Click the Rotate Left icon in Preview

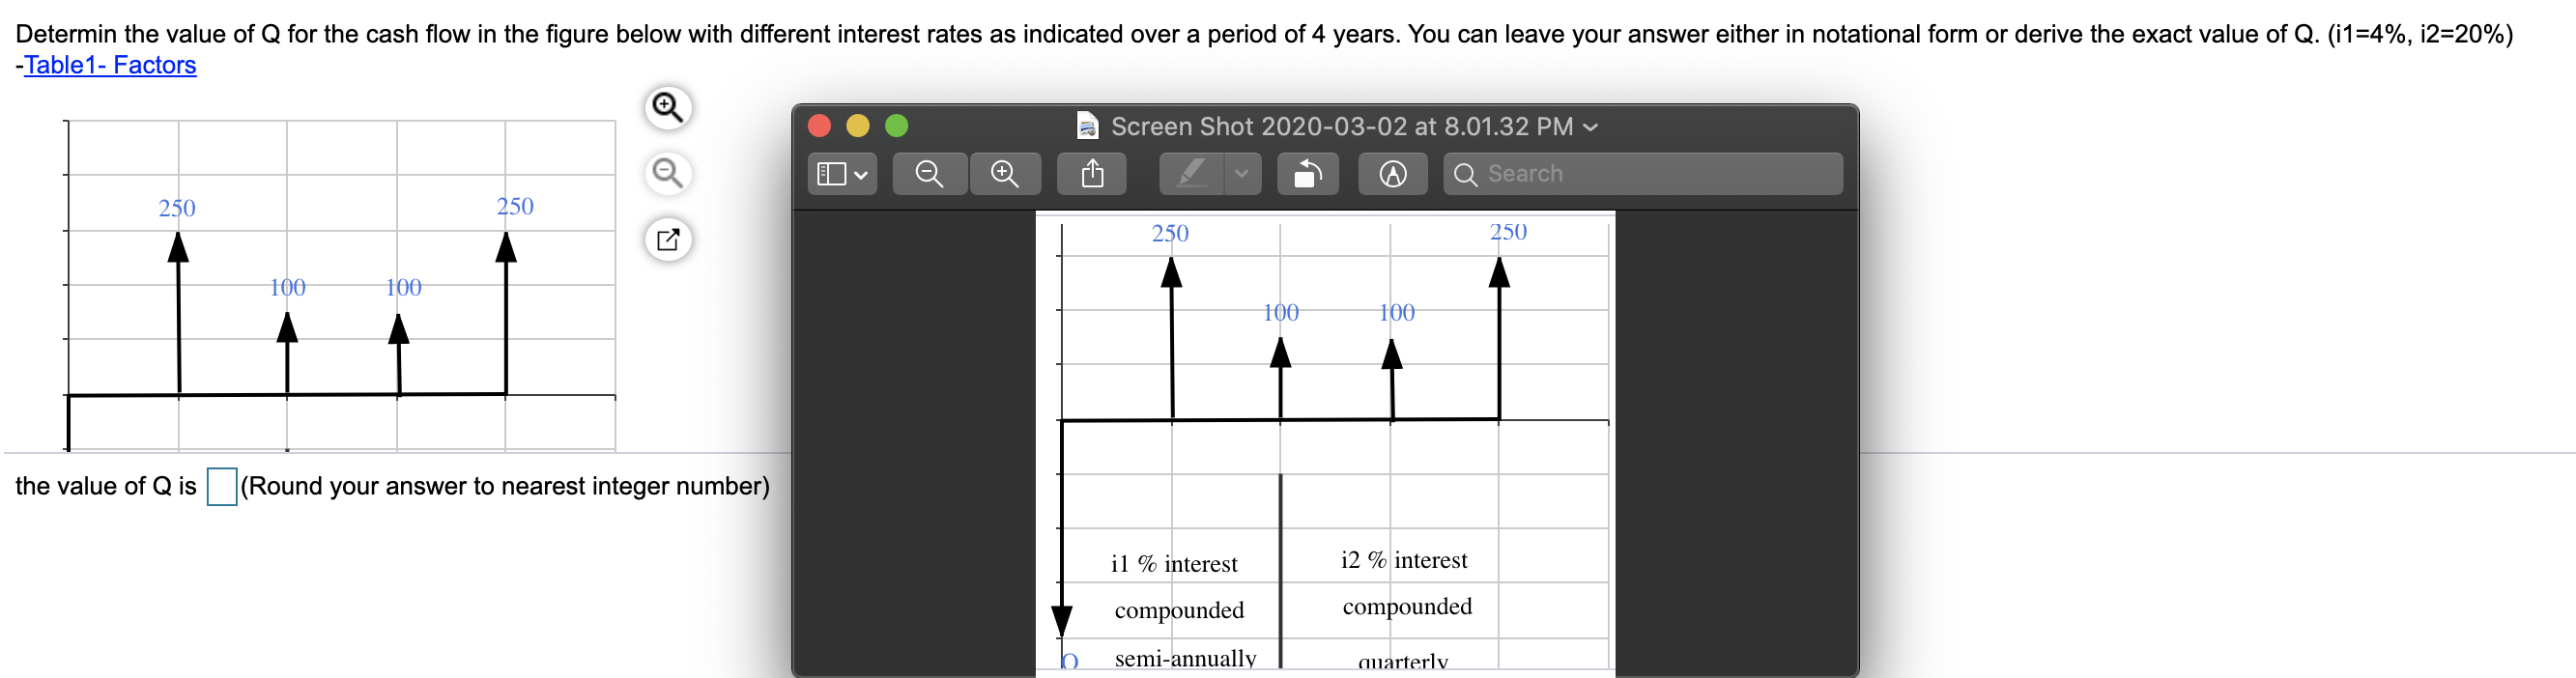[1308, 173]
